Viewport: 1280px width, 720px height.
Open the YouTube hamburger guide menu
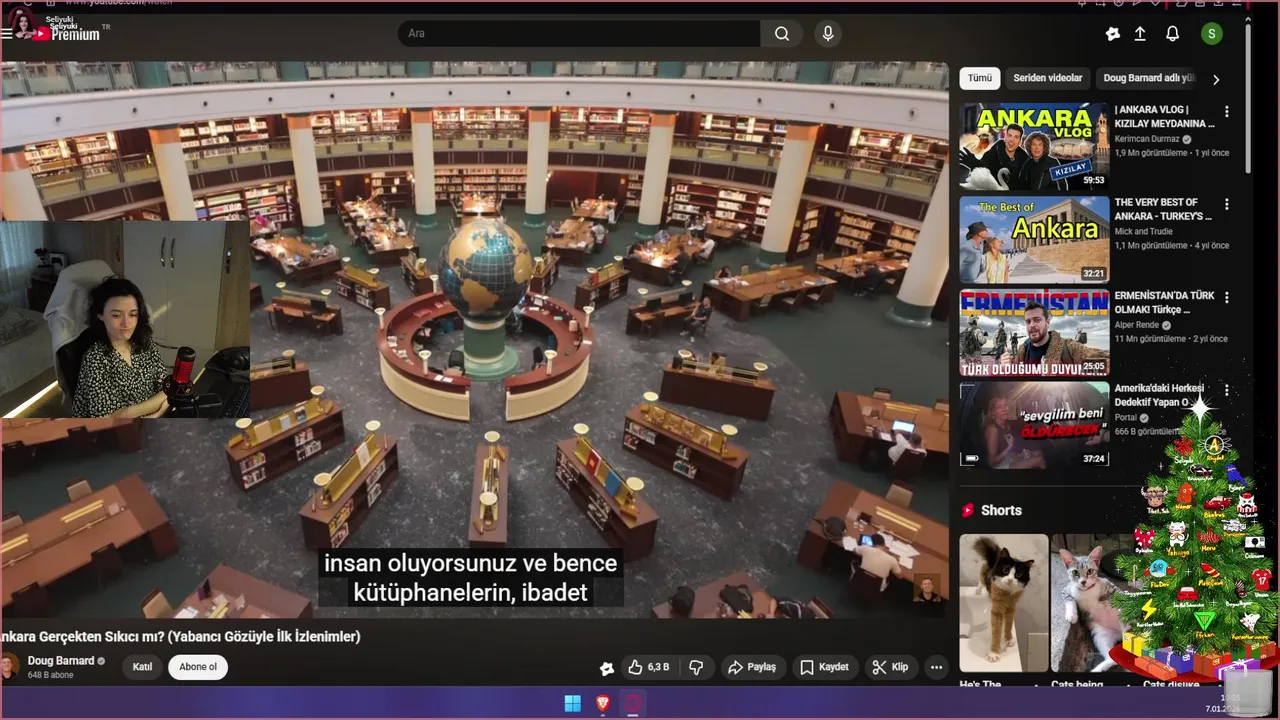tap(7, 34)
